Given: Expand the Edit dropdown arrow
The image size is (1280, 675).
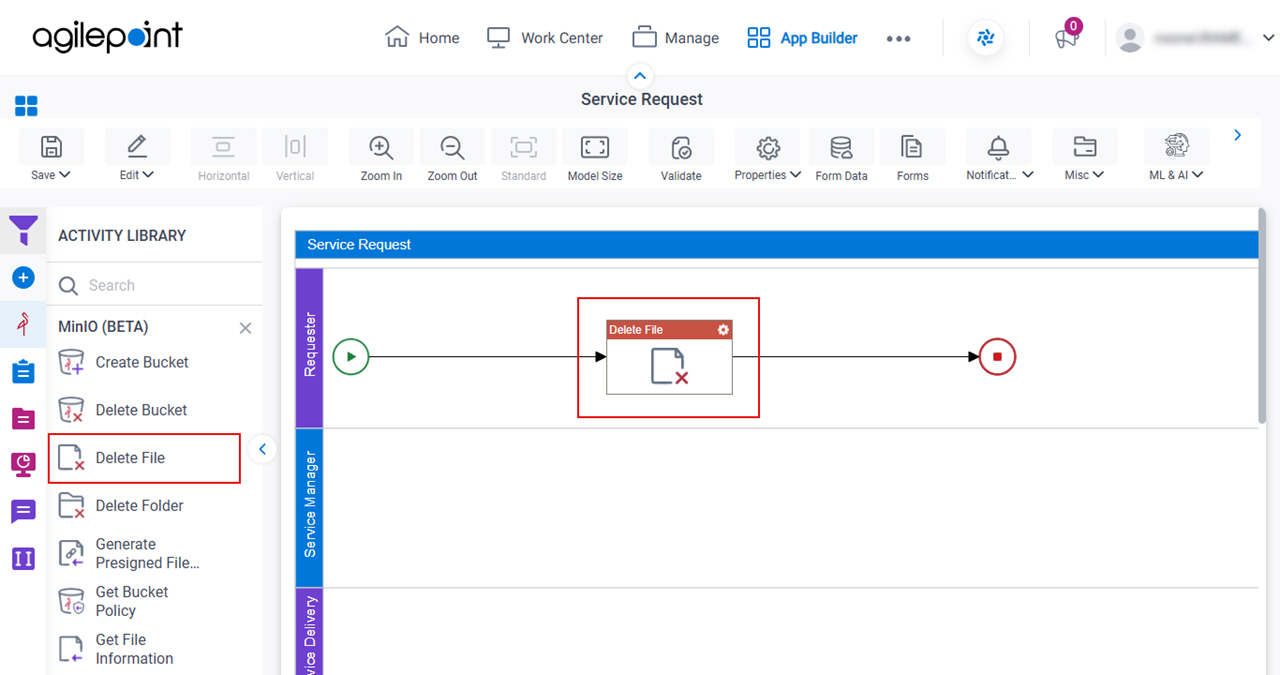Looking at the screenshot, I should [x=149, y=175].
